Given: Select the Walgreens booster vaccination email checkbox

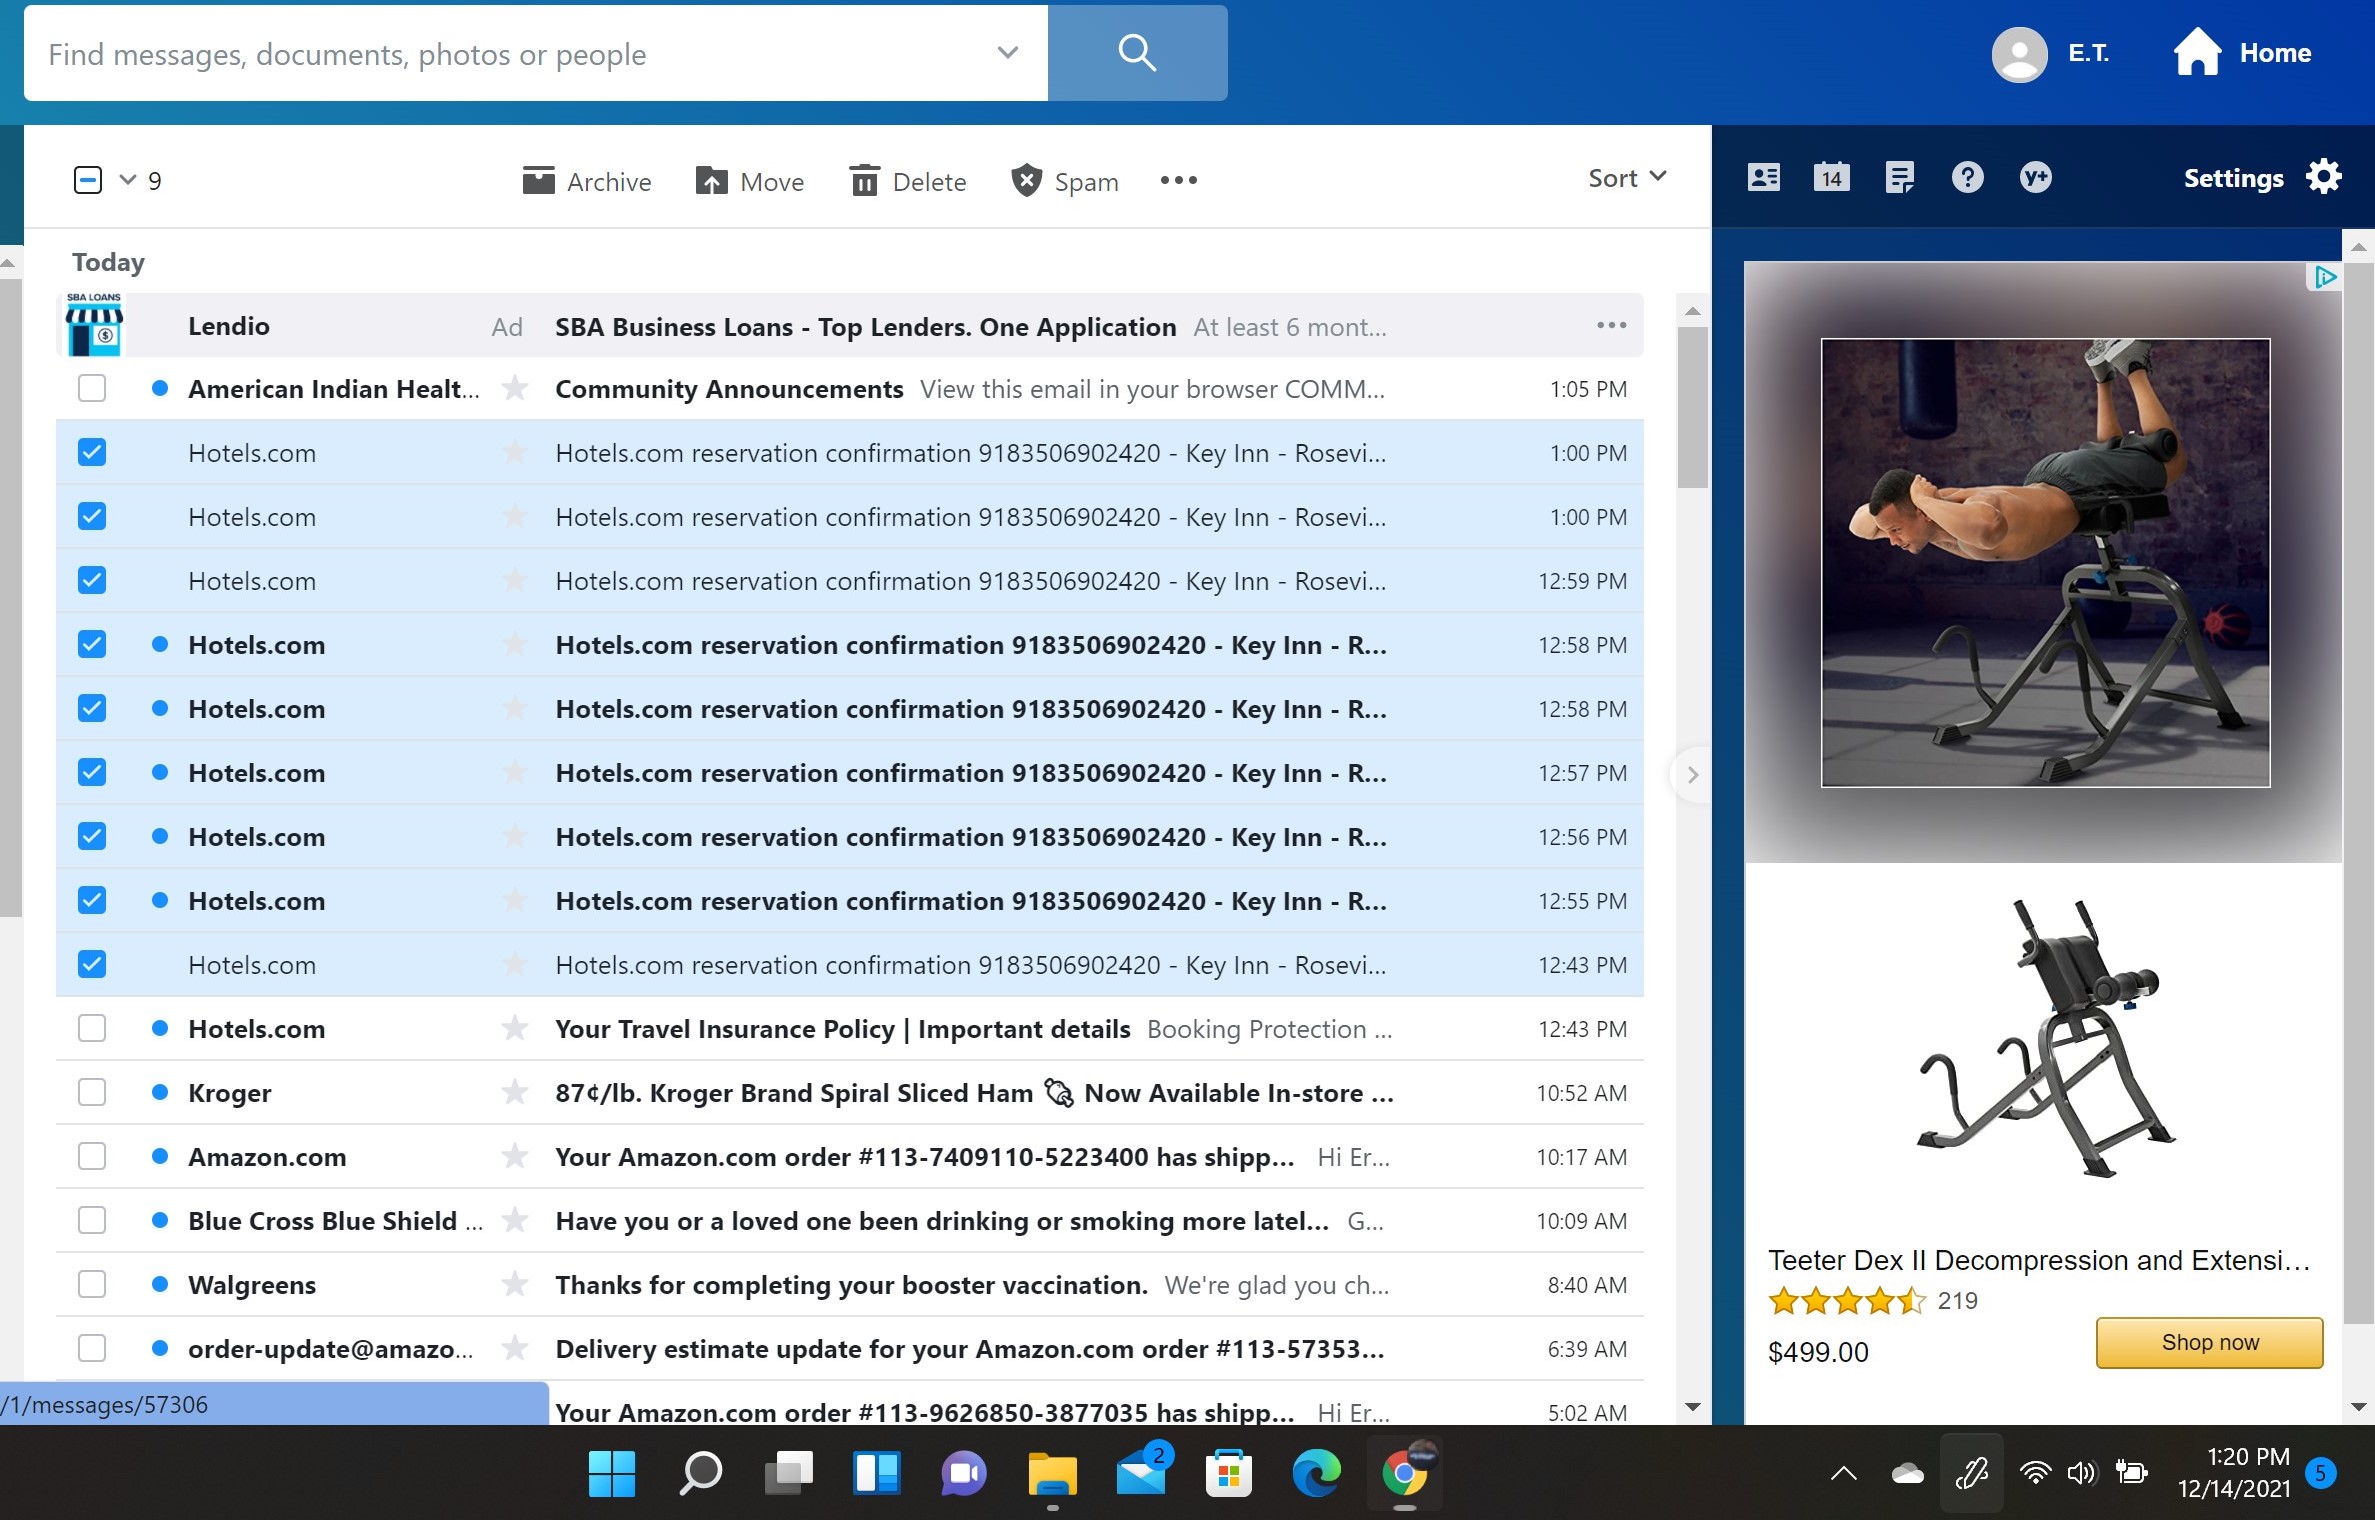Looking at the screenshot, I should coord(92,1284).
